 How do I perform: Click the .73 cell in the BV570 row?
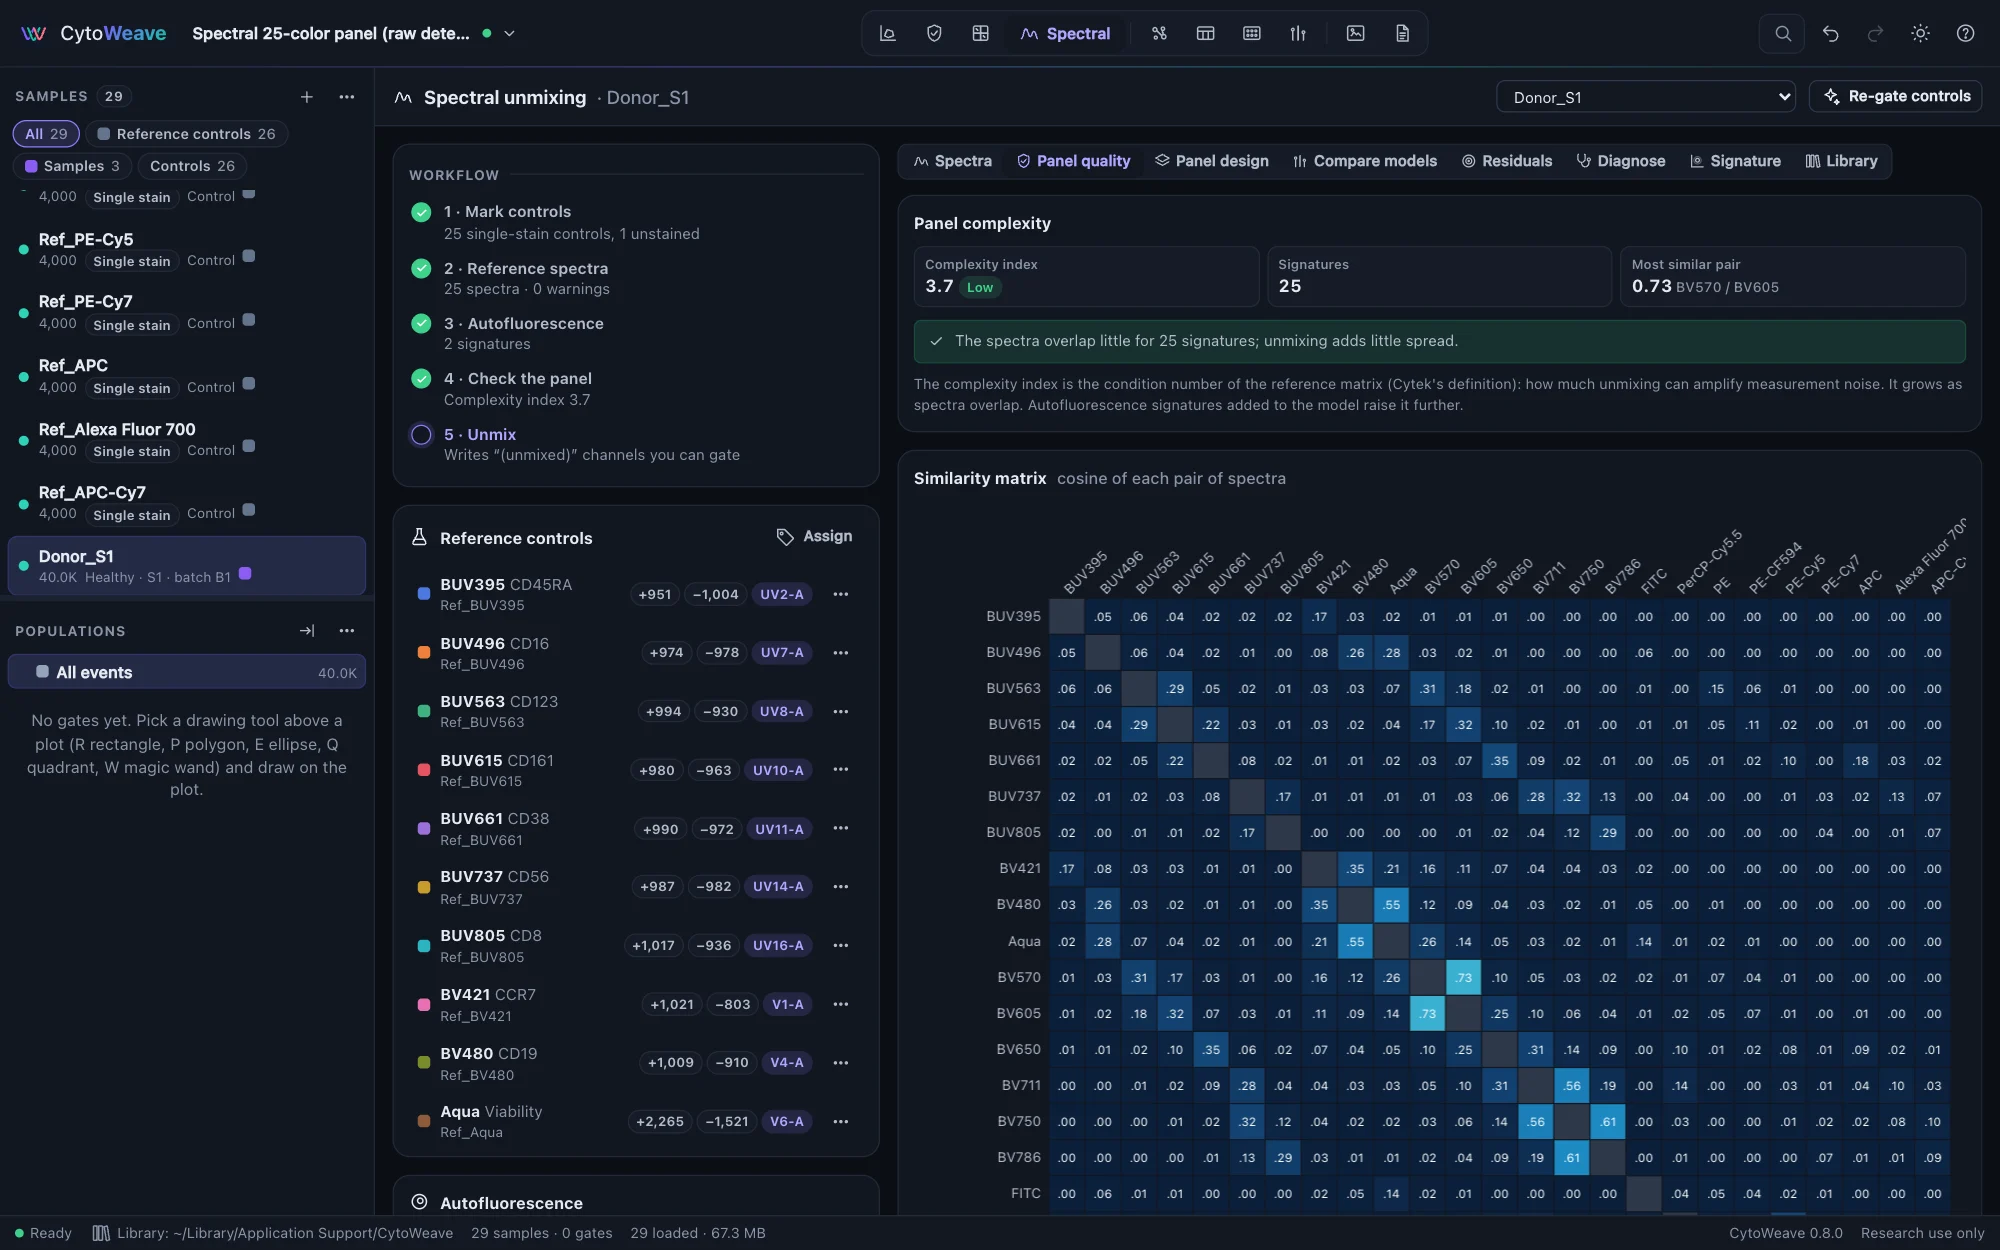click(x=1464, y=978)
